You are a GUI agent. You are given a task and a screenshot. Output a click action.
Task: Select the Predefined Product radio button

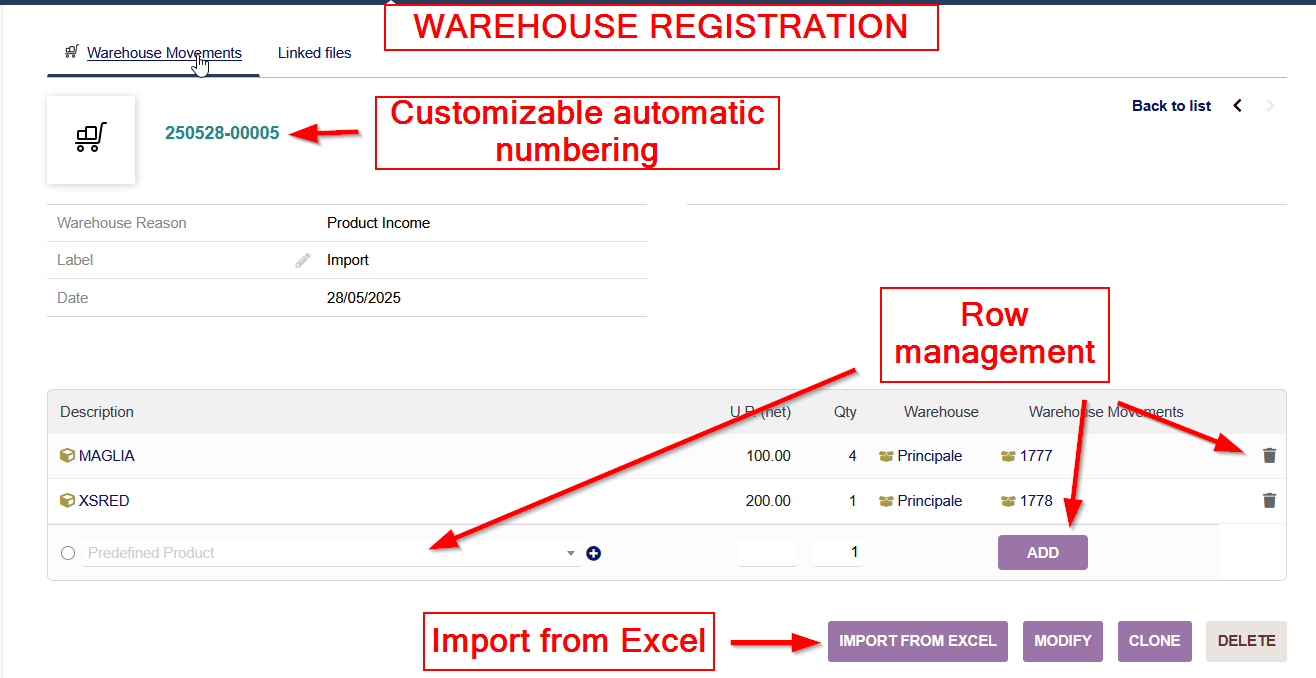tap(68, 553)
